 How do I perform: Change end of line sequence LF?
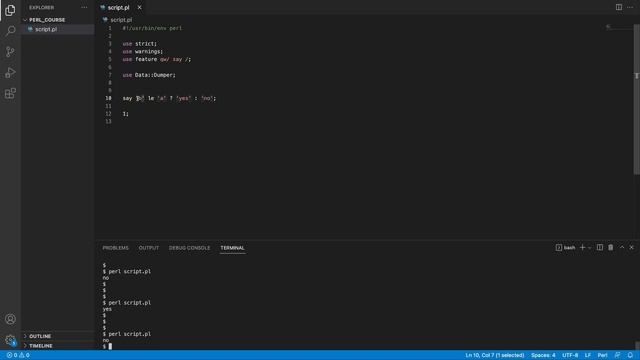coord(588,355)
